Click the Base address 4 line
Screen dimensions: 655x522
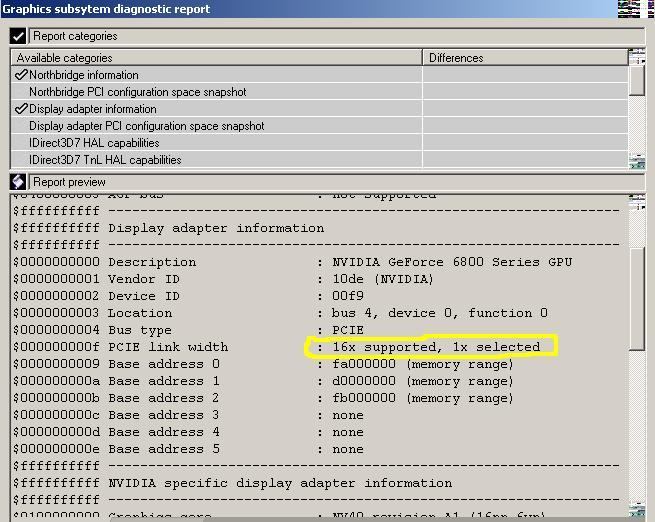[188, 432]
